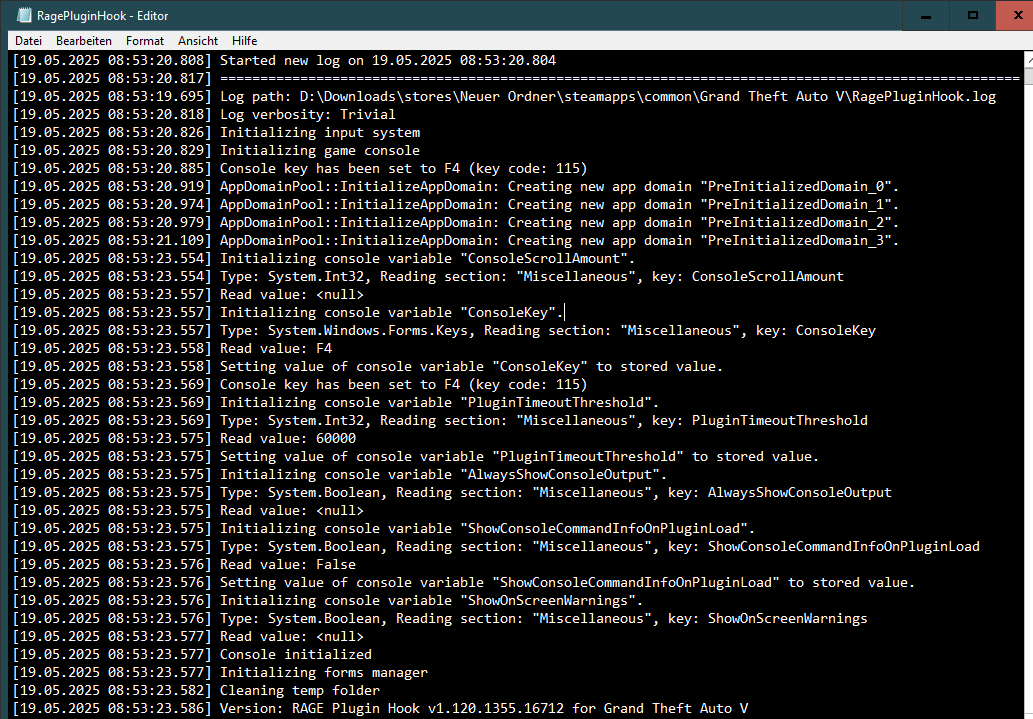
Task: Click the 'Read value: F4' line
Action: point(173,349)
